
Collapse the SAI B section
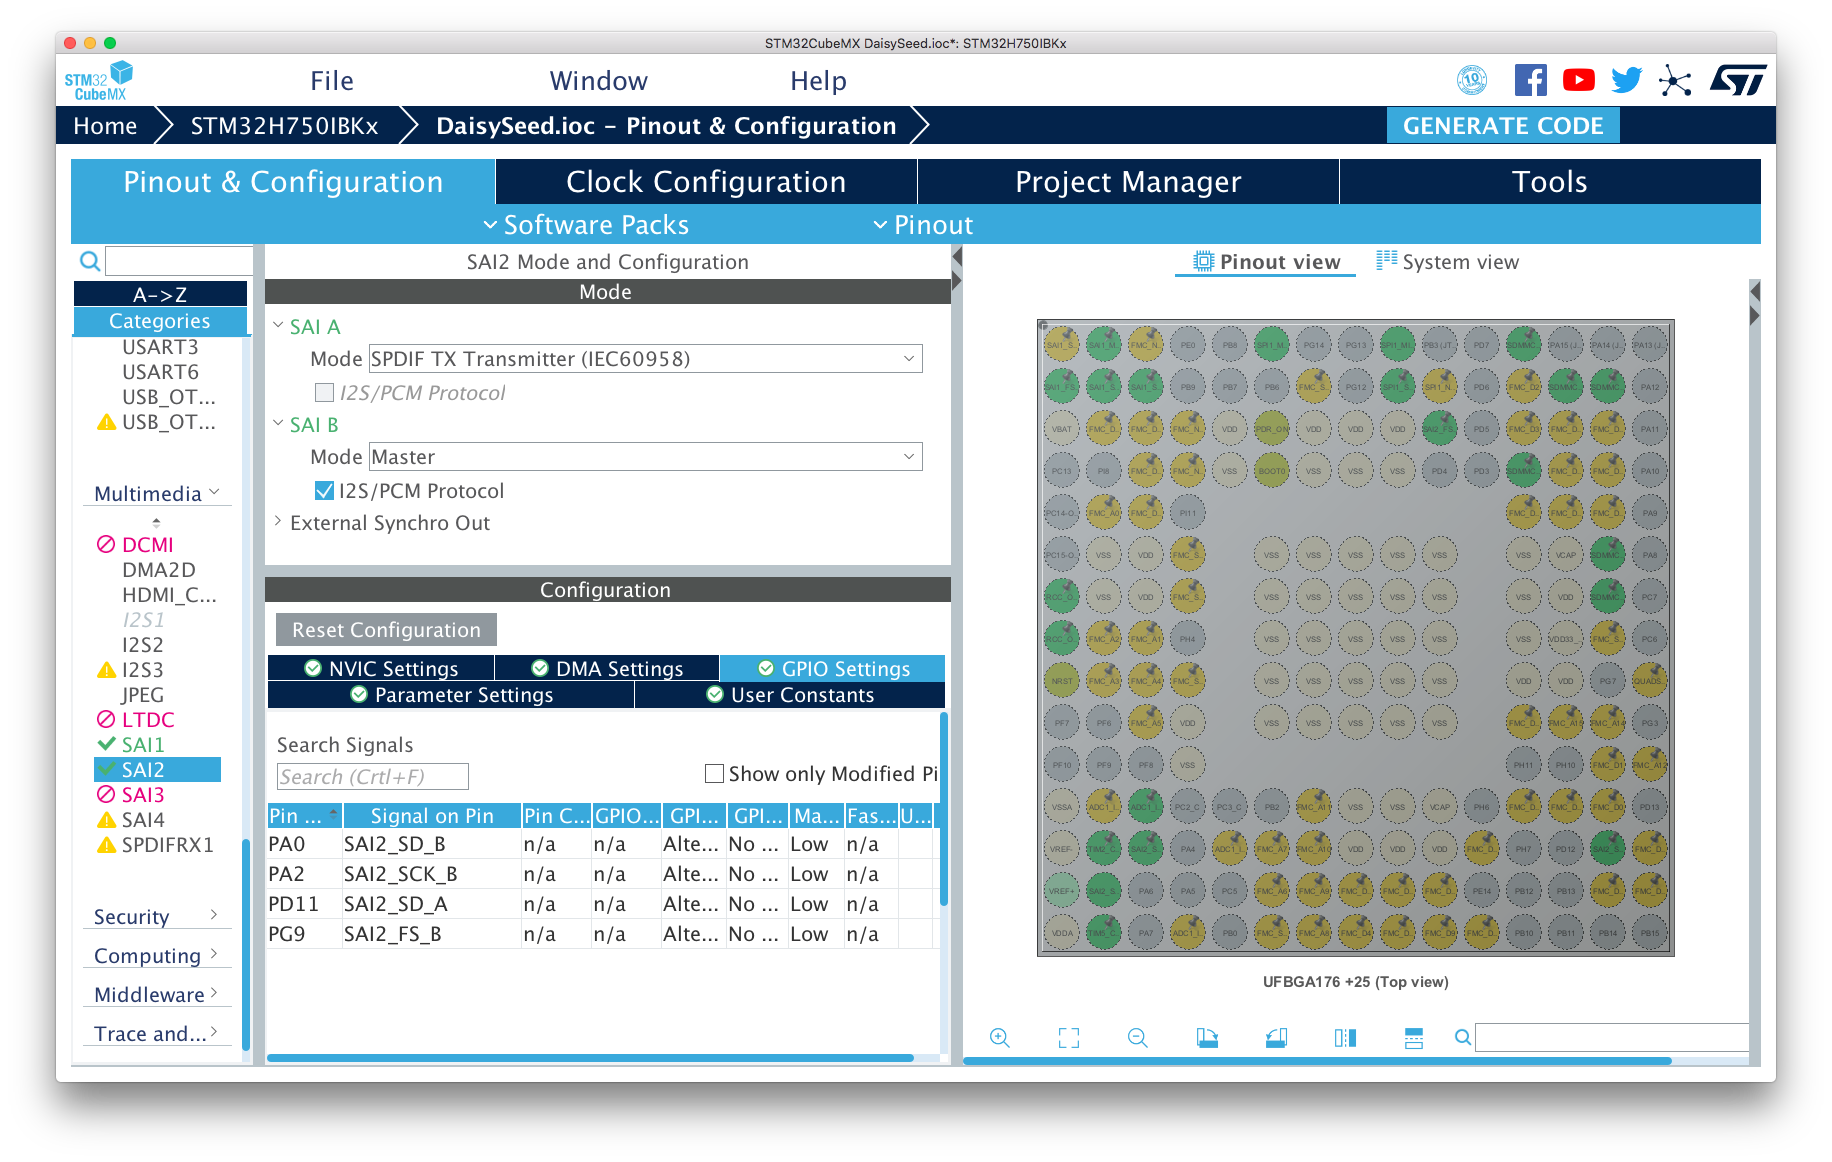tap(279, 424)
